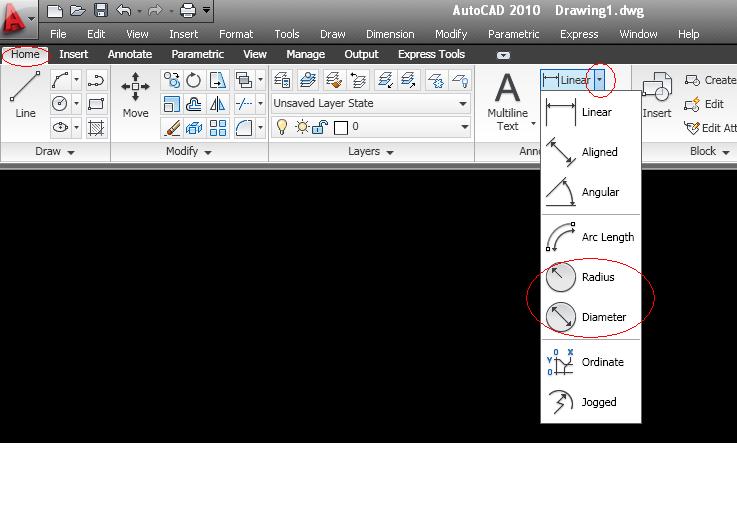
Task: Click Create in the Block panel
Action: [710, 80]
